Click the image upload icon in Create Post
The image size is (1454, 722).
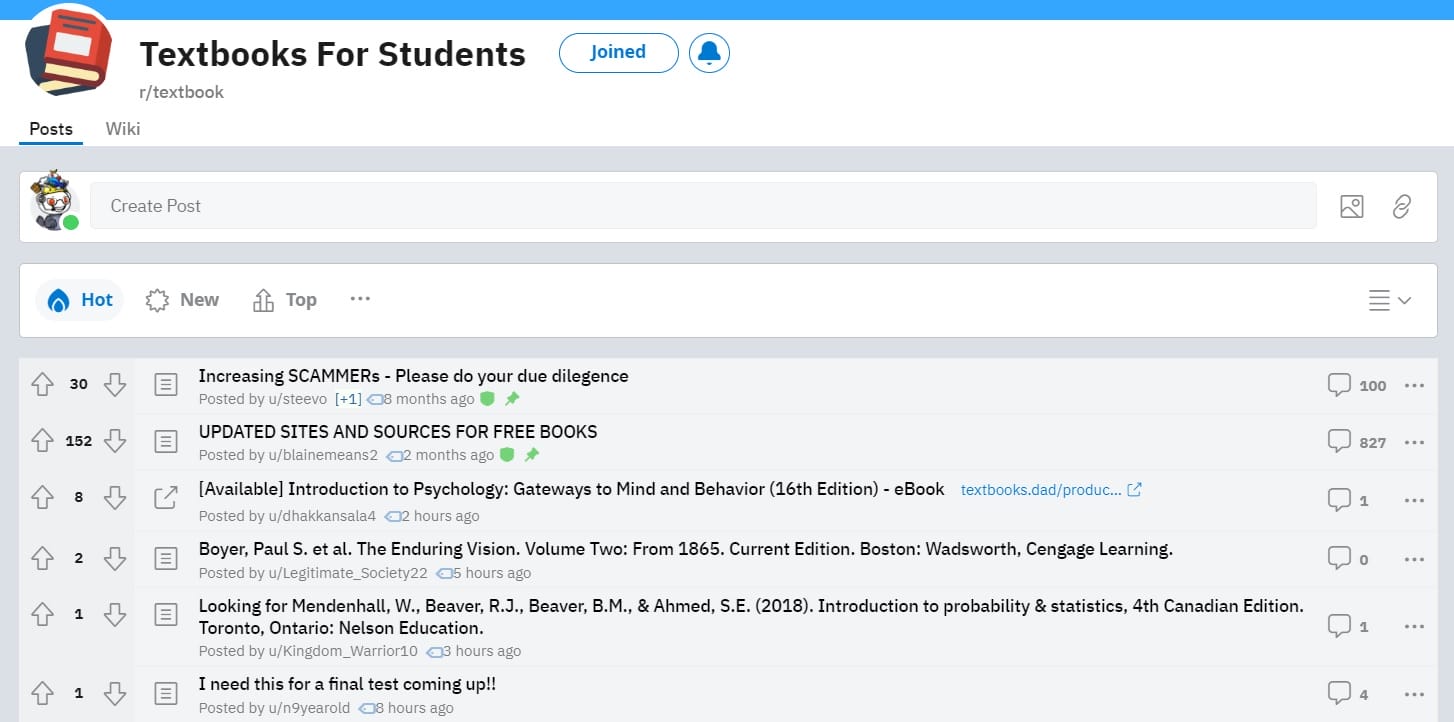(1351, 206)
